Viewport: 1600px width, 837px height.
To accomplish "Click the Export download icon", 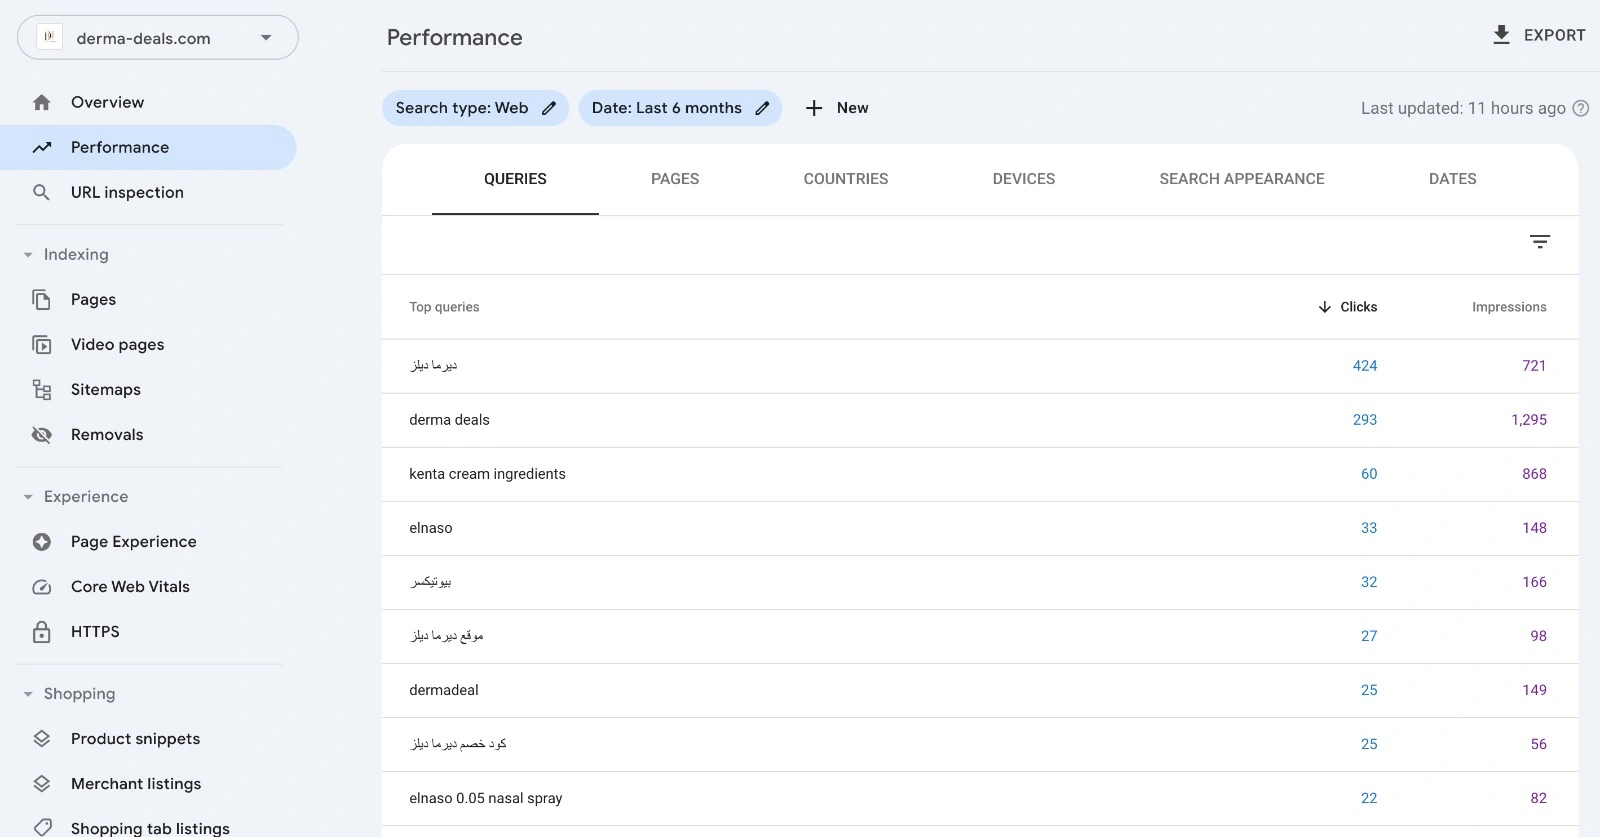I will (x=1501, y=35).
